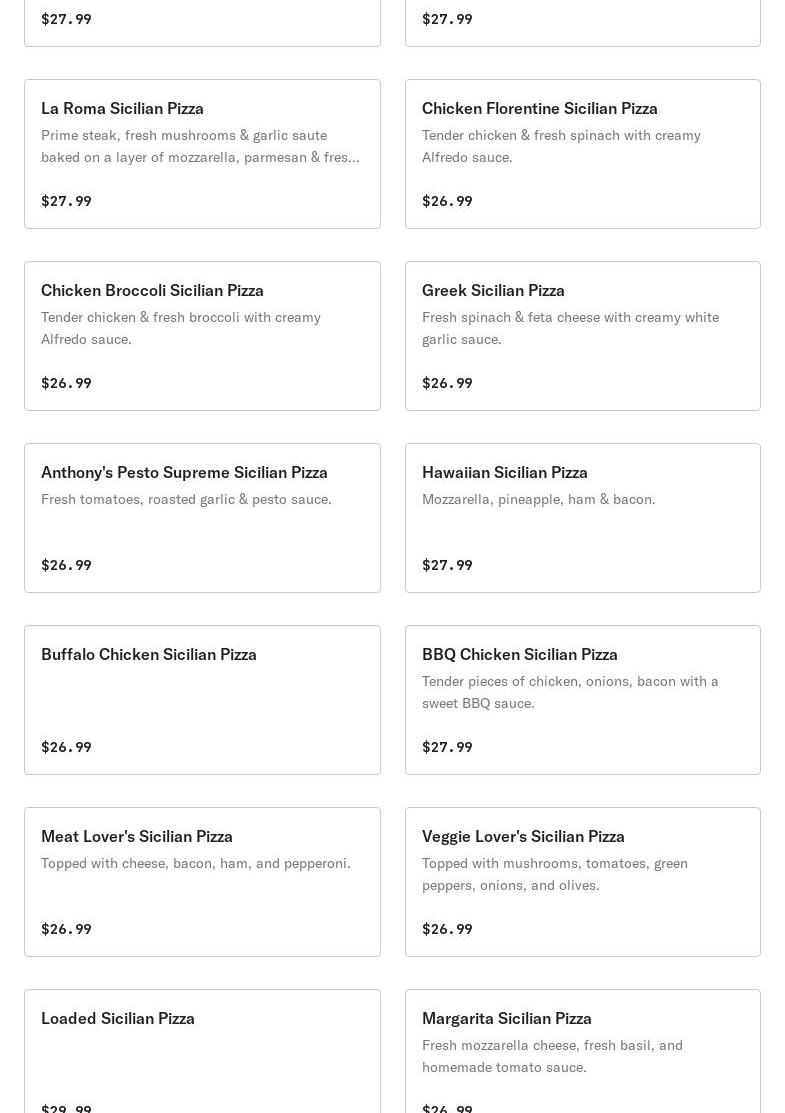785x1113 pixels.
Task: Click the "Topped with mushrooms, tomatoes" description
Action: 555,874
